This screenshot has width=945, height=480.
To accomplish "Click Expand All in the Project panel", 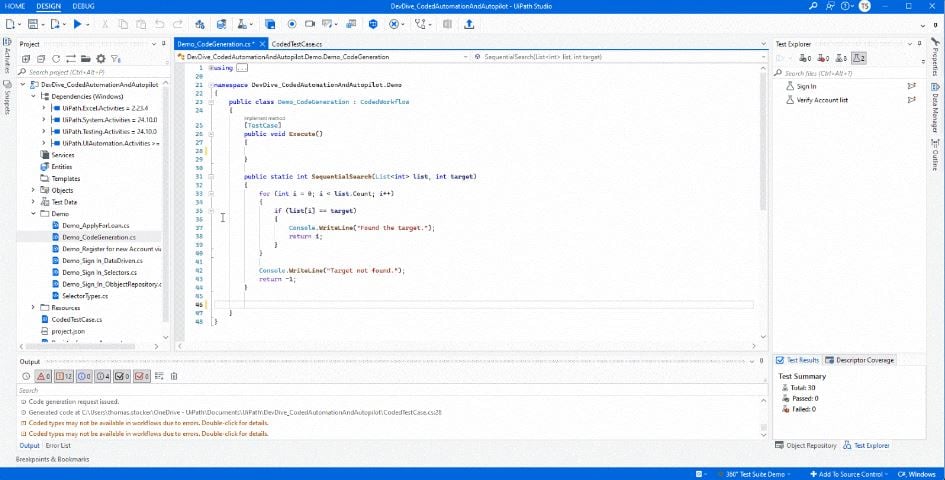I will tap(26, 58).
